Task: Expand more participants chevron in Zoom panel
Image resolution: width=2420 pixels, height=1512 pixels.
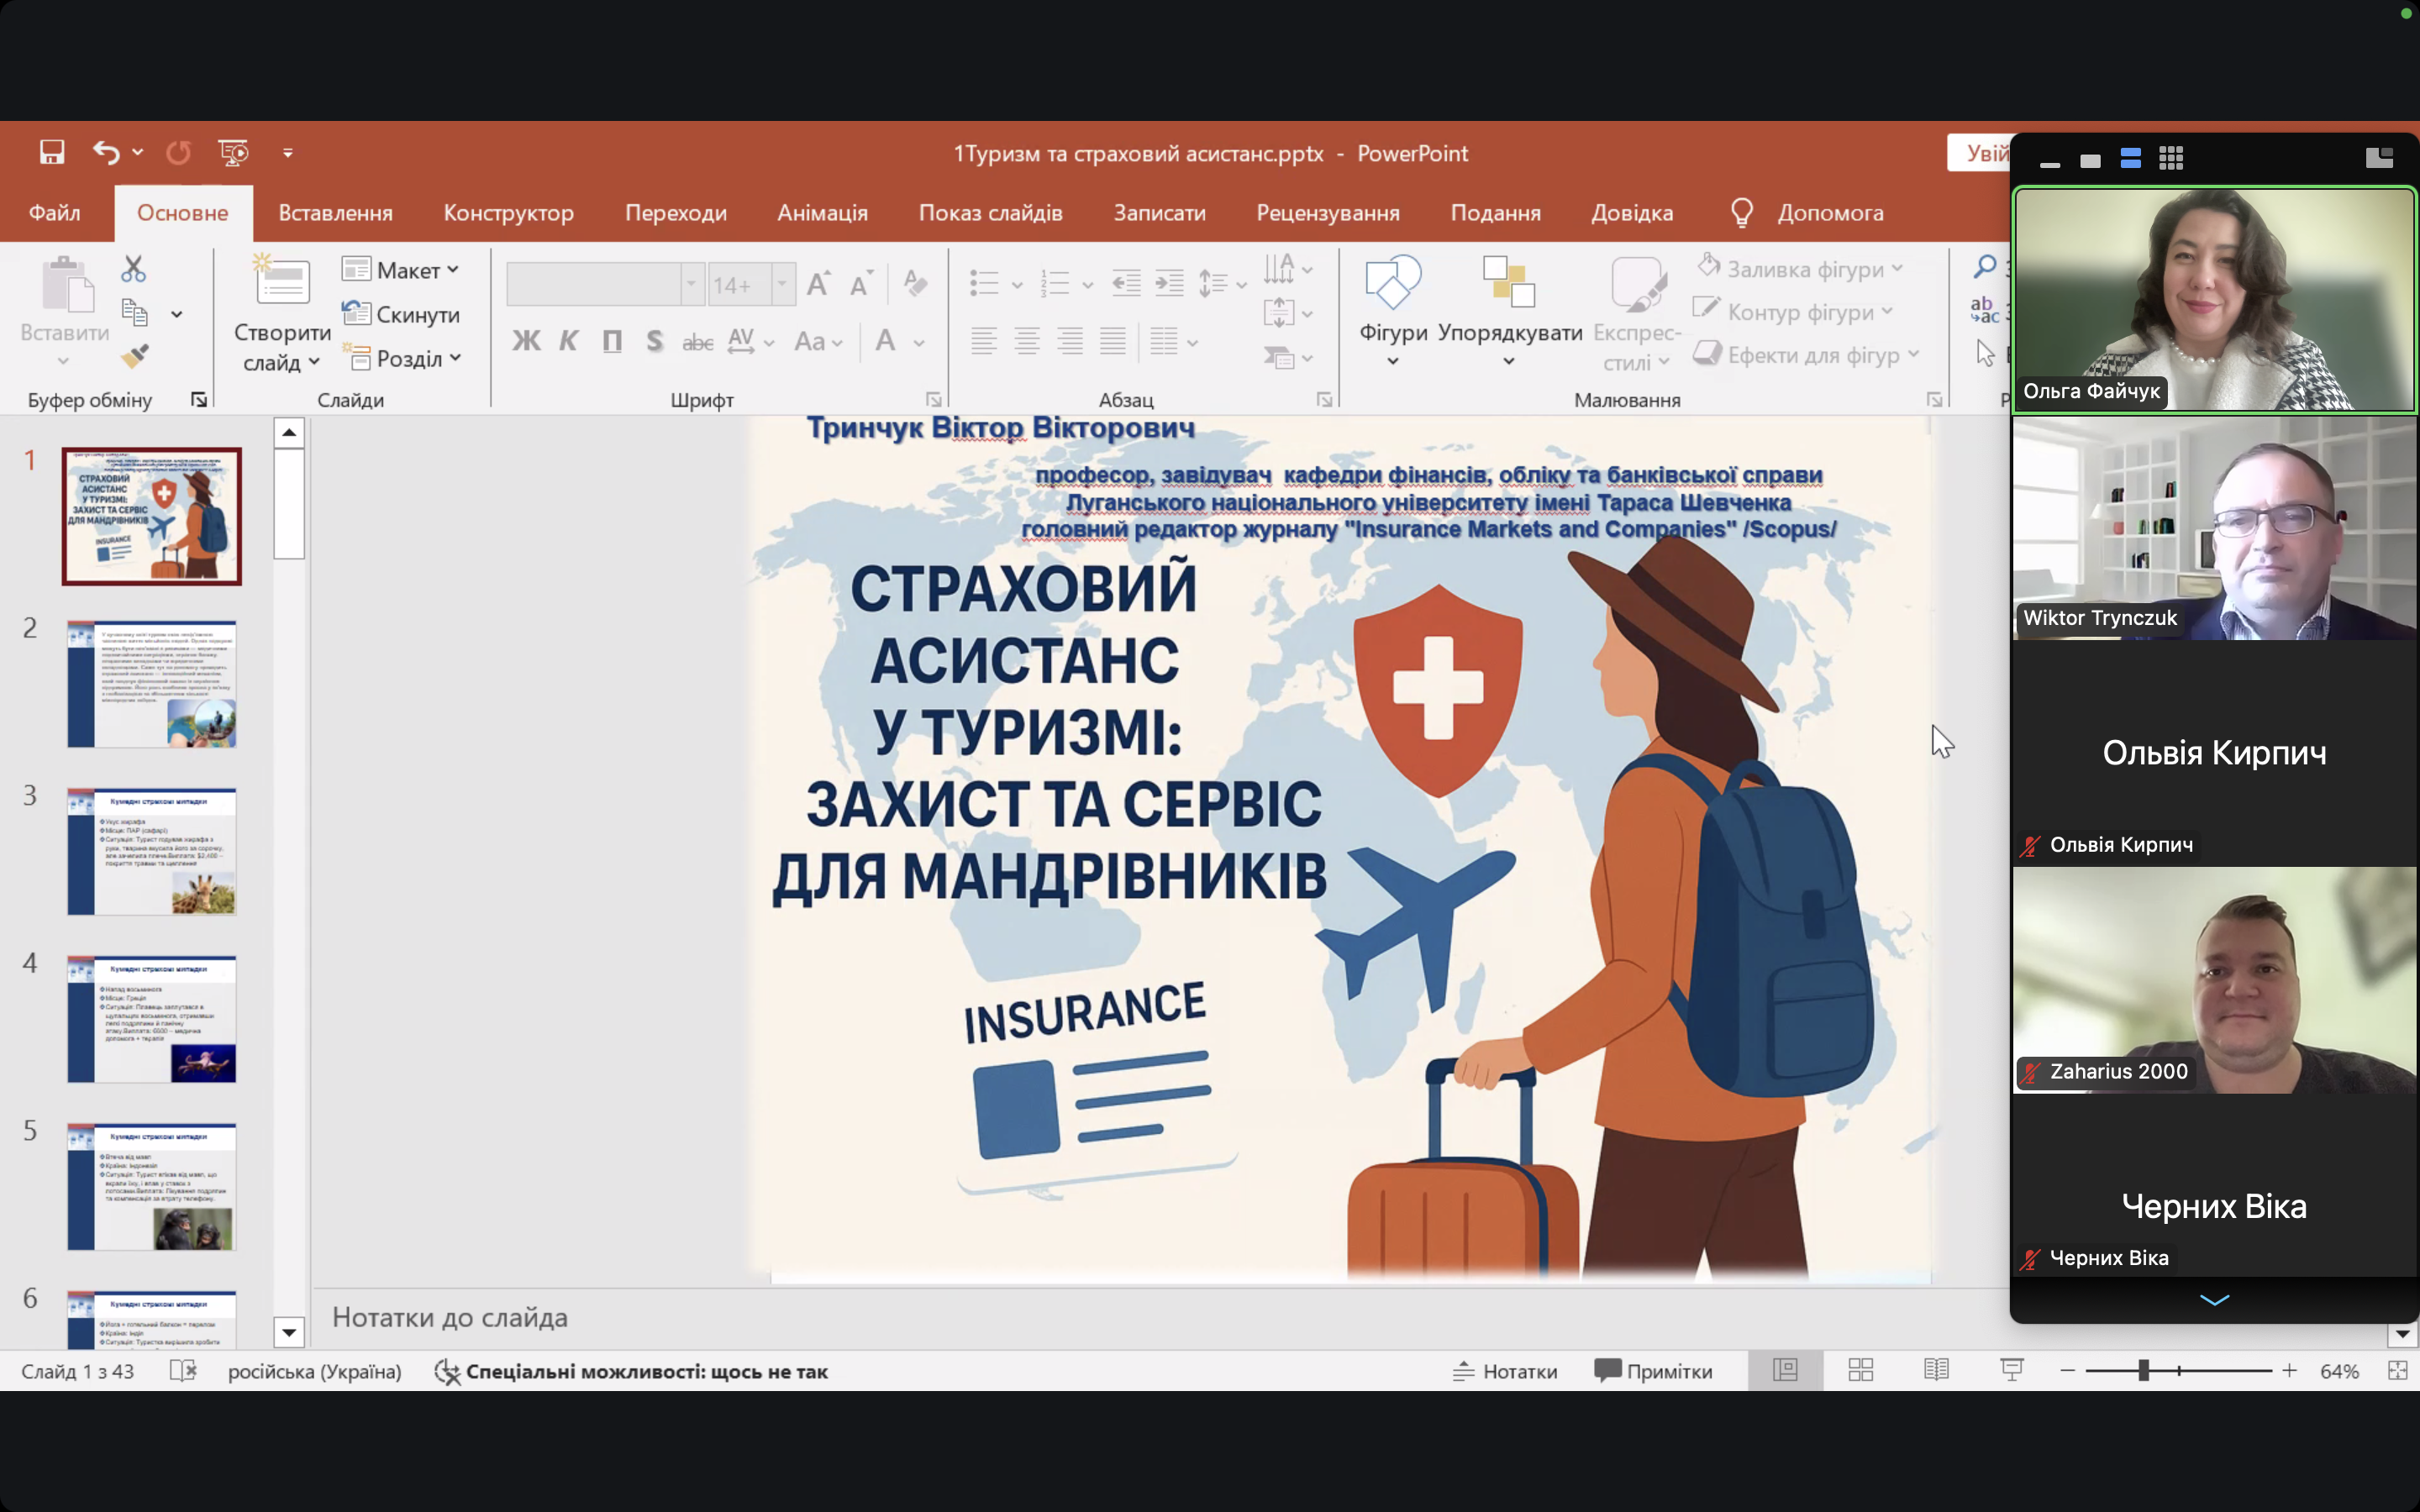Action: pyautogui.click(x=2214, y=1300)
